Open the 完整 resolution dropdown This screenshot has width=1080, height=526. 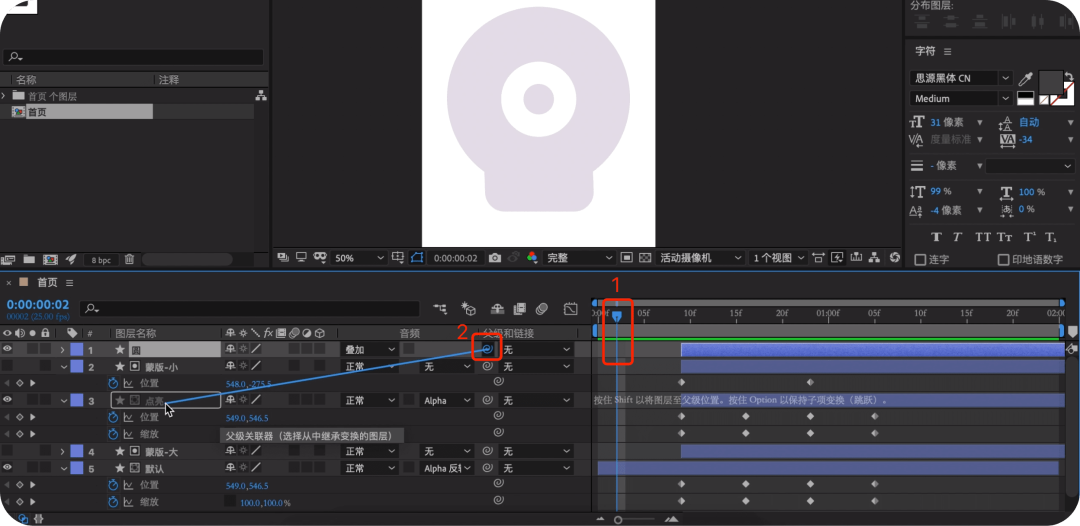tap(579, 257)
